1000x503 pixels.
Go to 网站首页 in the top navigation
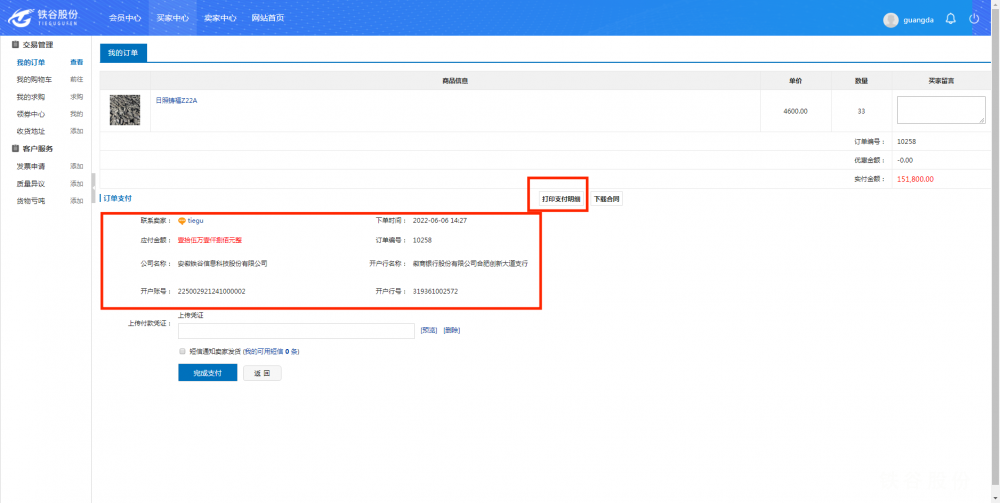point(267,18)
